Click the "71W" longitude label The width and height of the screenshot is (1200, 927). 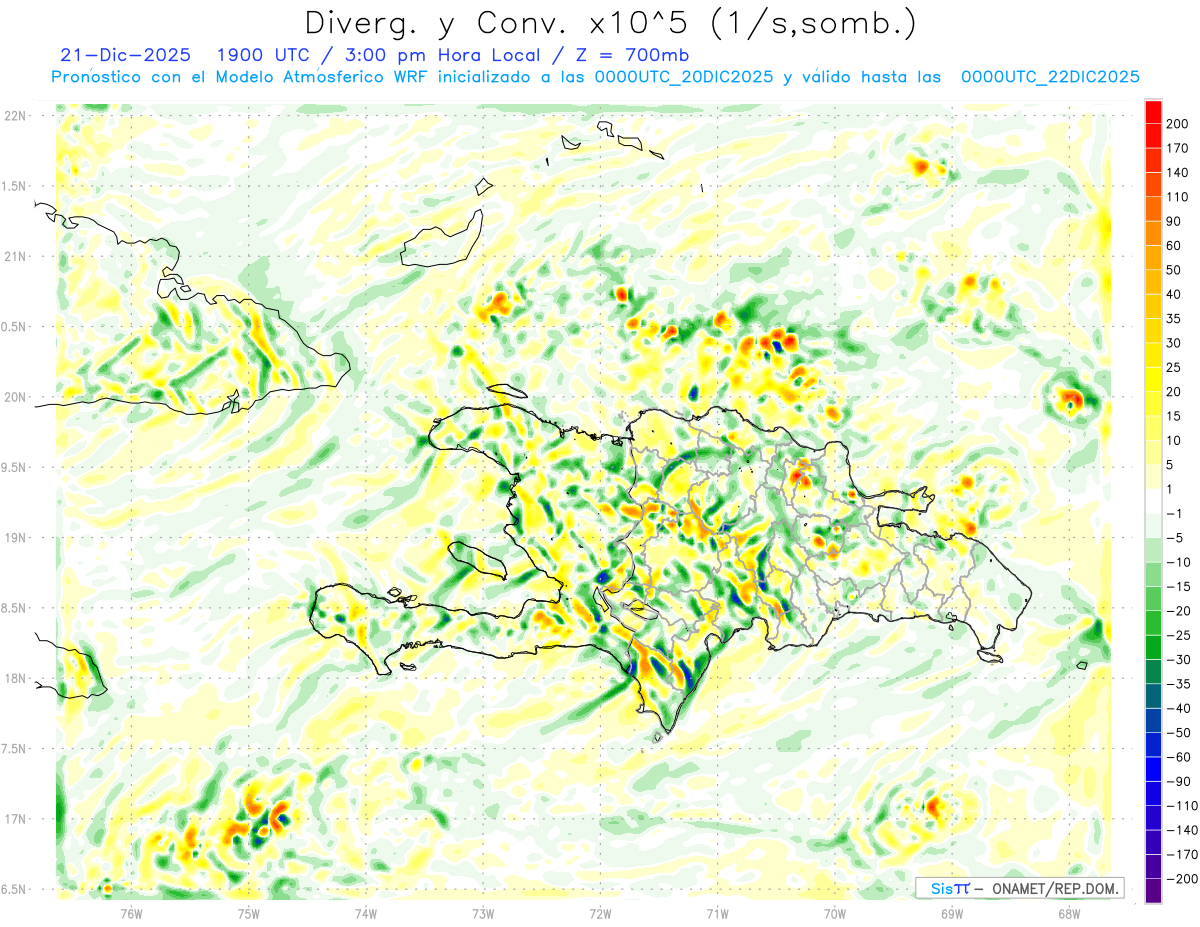tap(717, 913)
